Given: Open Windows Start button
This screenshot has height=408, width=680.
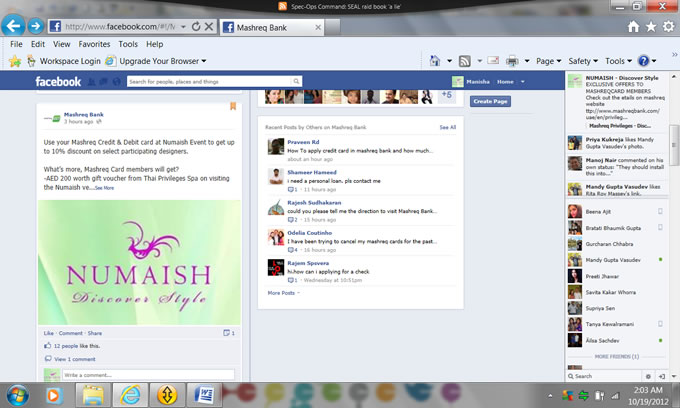Looking at the screenshot, I should [18, 395].
